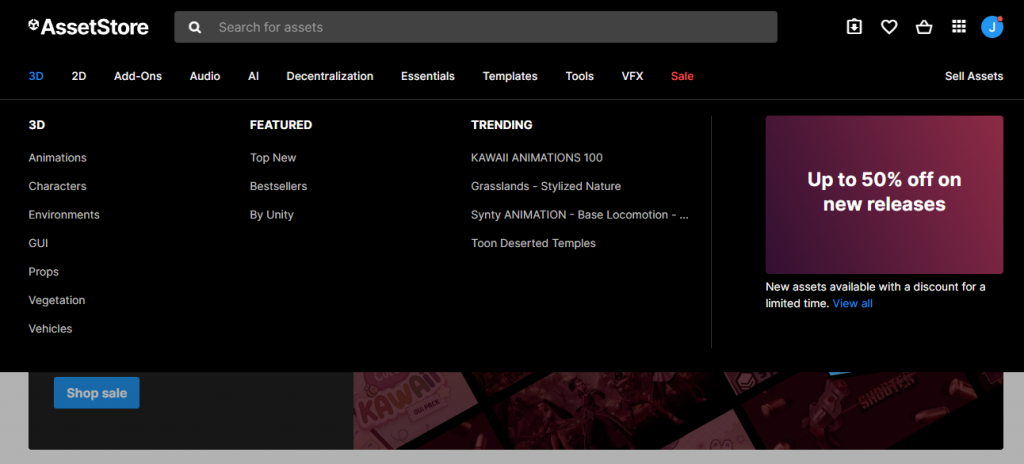Viewport: 1024px width, 464px height.
Task: Open the Essentials menu
Action: (428, 76)
